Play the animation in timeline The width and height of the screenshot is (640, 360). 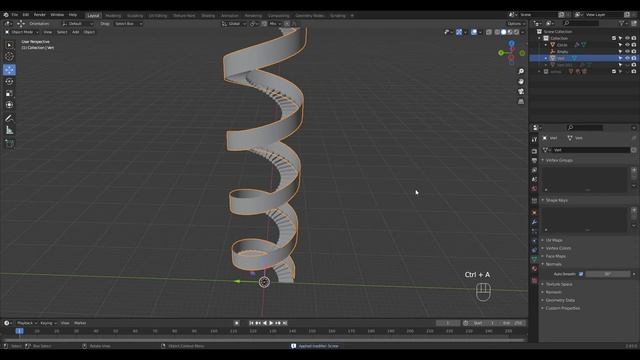(271, 323)
